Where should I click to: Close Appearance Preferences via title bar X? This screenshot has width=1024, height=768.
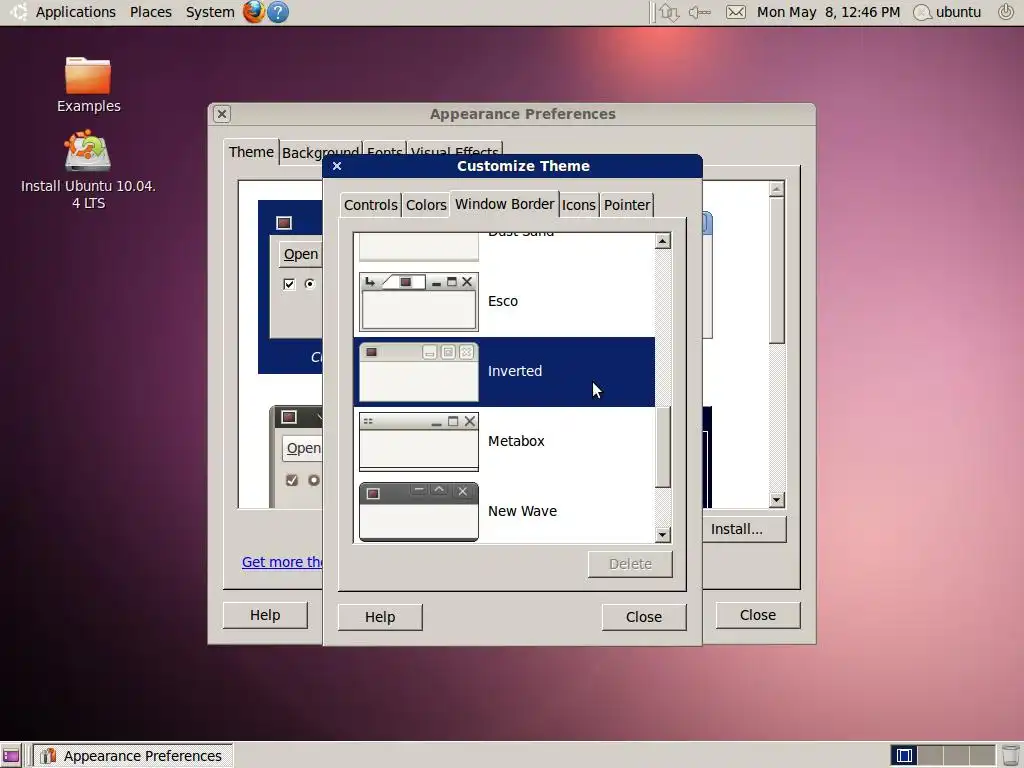point(221,114)
